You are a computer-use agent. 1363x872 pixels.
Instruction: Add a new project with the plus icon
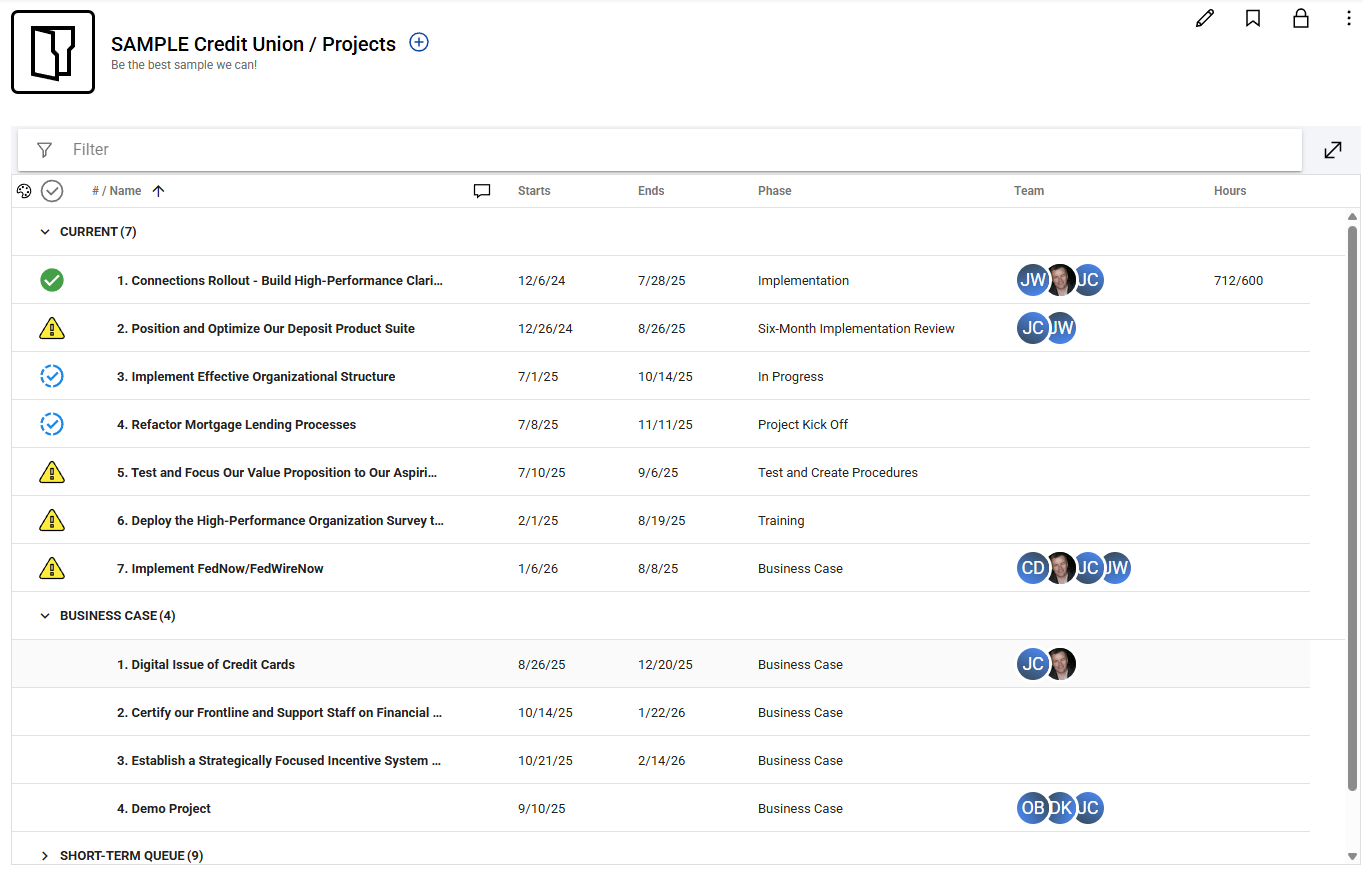[419, 42]
